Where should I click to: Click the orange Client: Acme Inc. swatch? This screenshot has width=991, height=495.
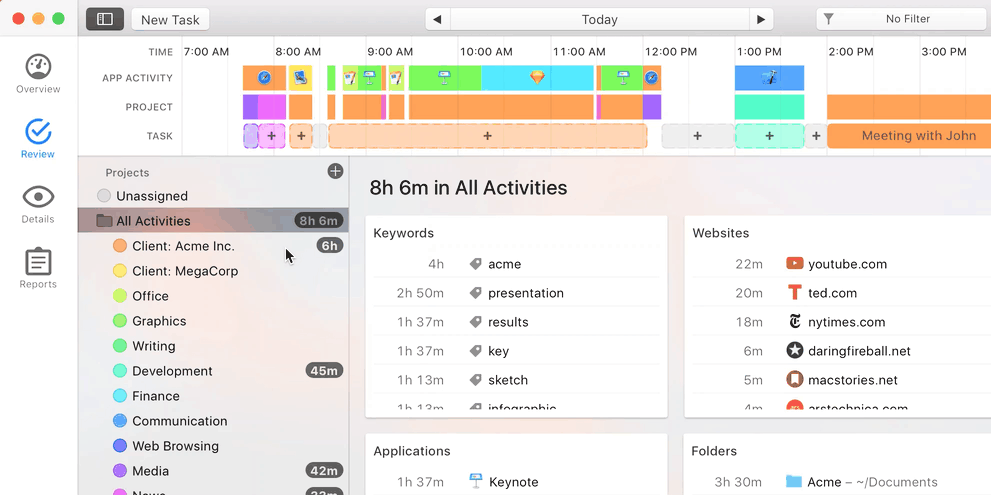click(x=120, y=246)
